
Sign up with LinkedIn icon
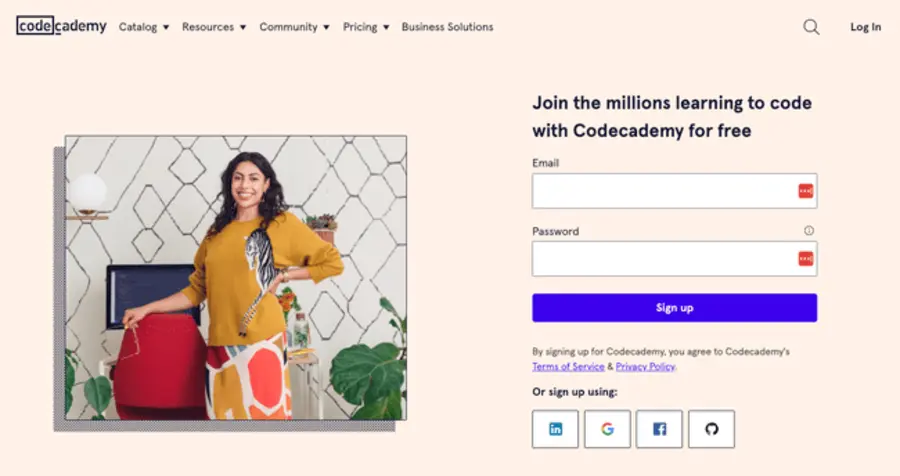(x=555, y=429)
